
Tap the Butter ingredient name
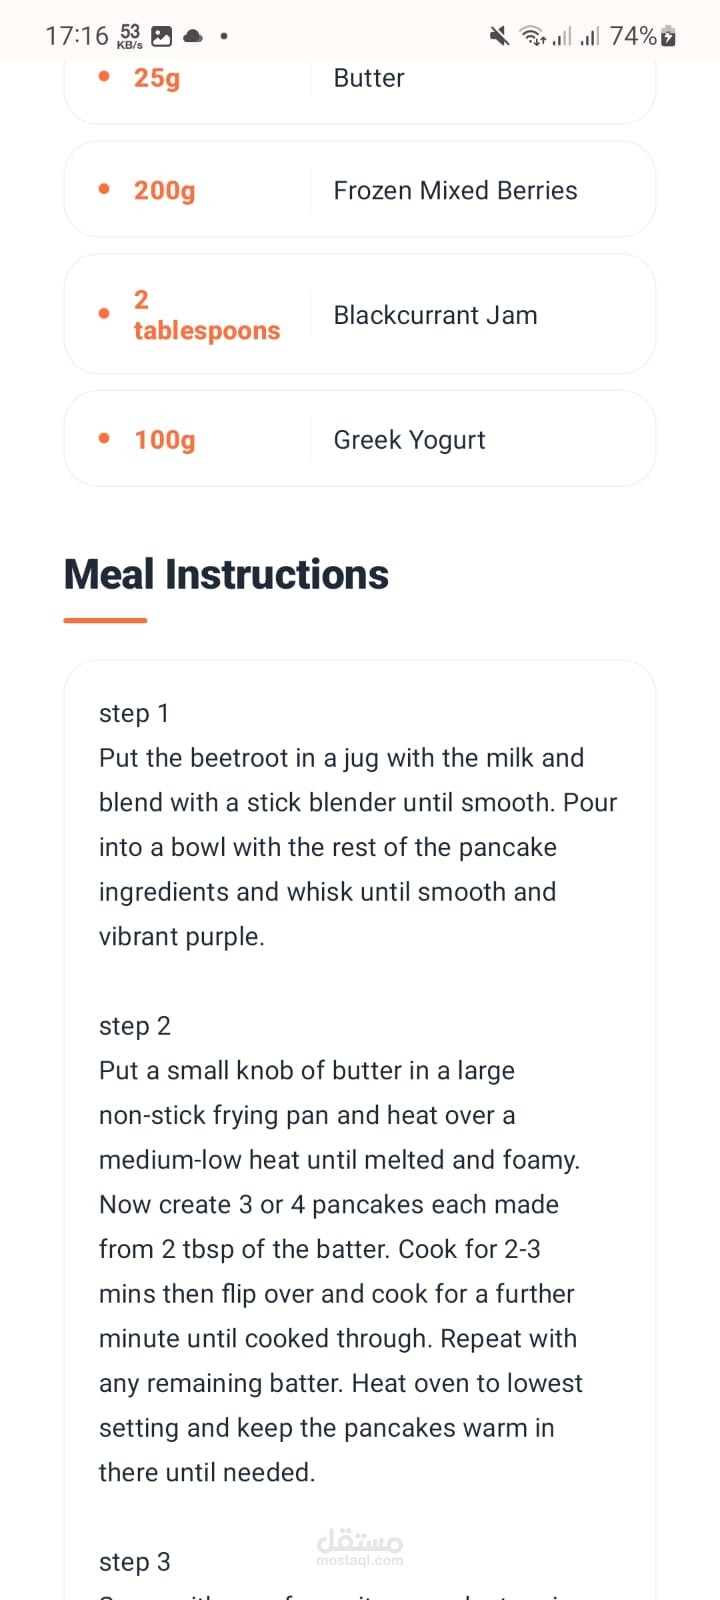point(369,78)
